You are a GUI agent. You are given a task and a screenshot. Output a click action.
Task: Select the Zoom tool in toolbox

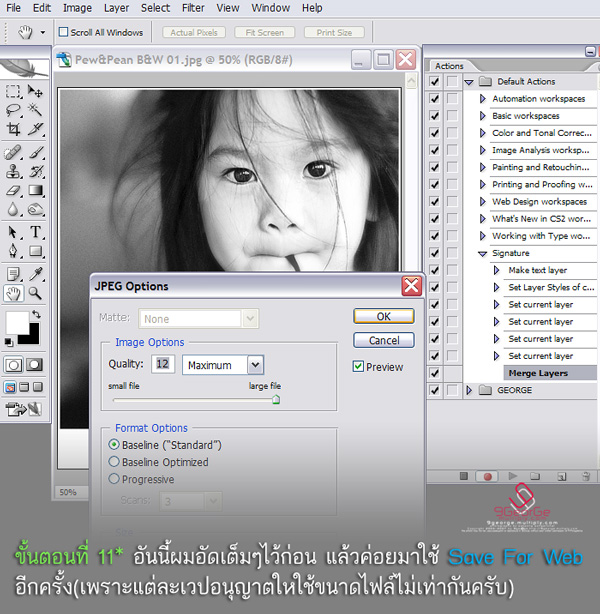coord(35,293)
